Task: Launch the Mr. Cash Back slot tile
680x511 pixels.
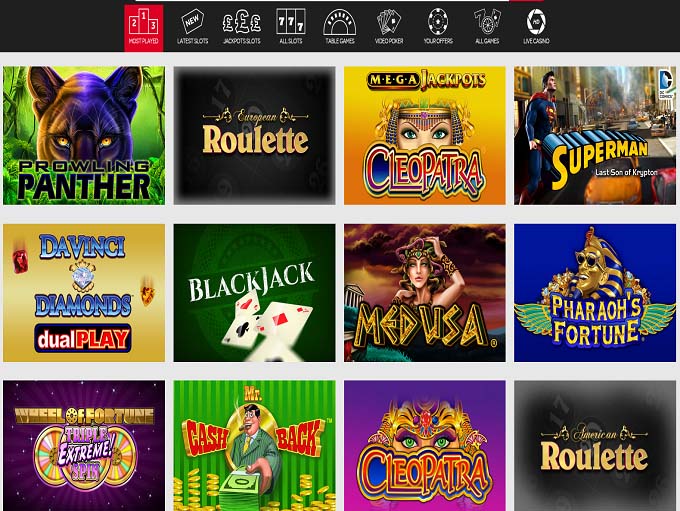Action: (255, 446)
